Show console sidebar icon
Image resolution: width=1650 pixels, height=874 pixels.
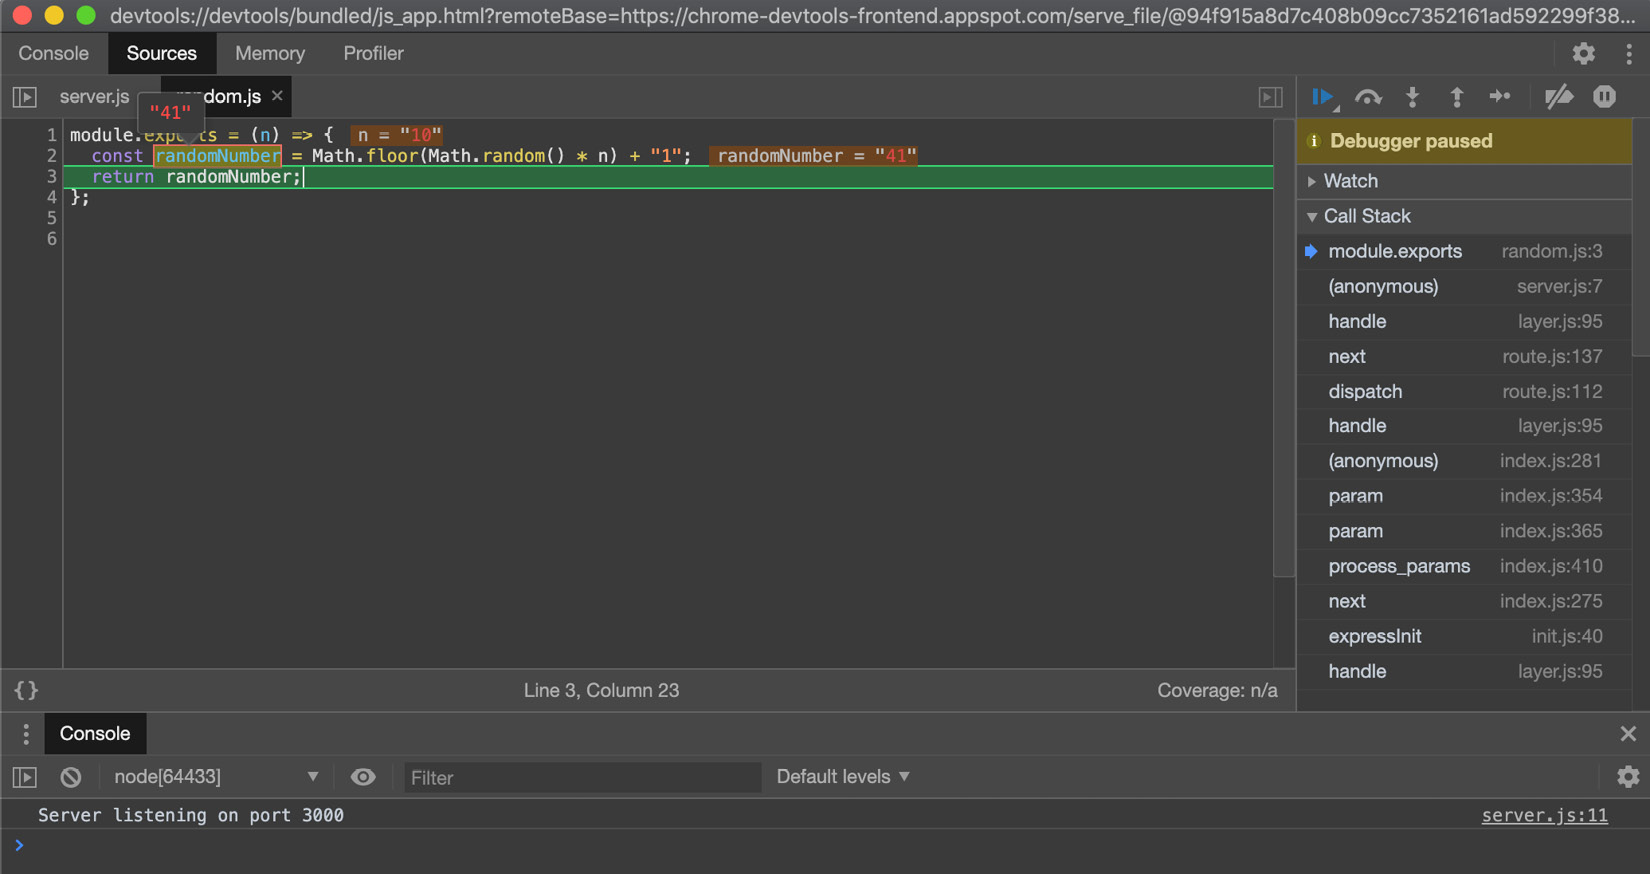[x=24, y=777]
